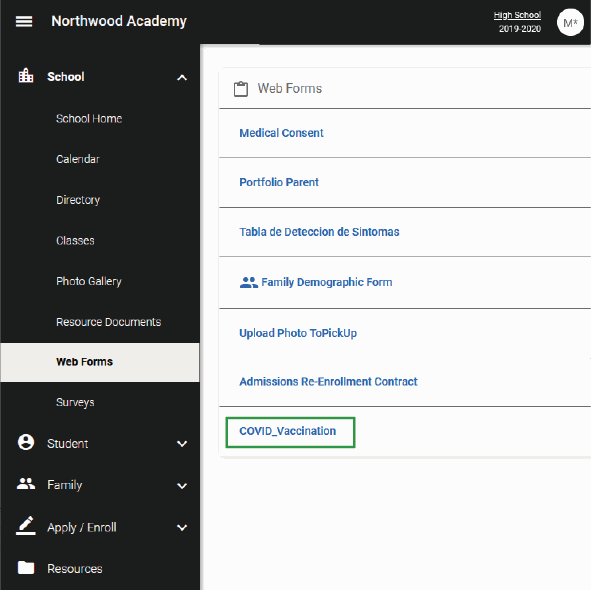Viewport: 591px width, 591px height.
Task: Click the Student person icon
Action: 26,442
